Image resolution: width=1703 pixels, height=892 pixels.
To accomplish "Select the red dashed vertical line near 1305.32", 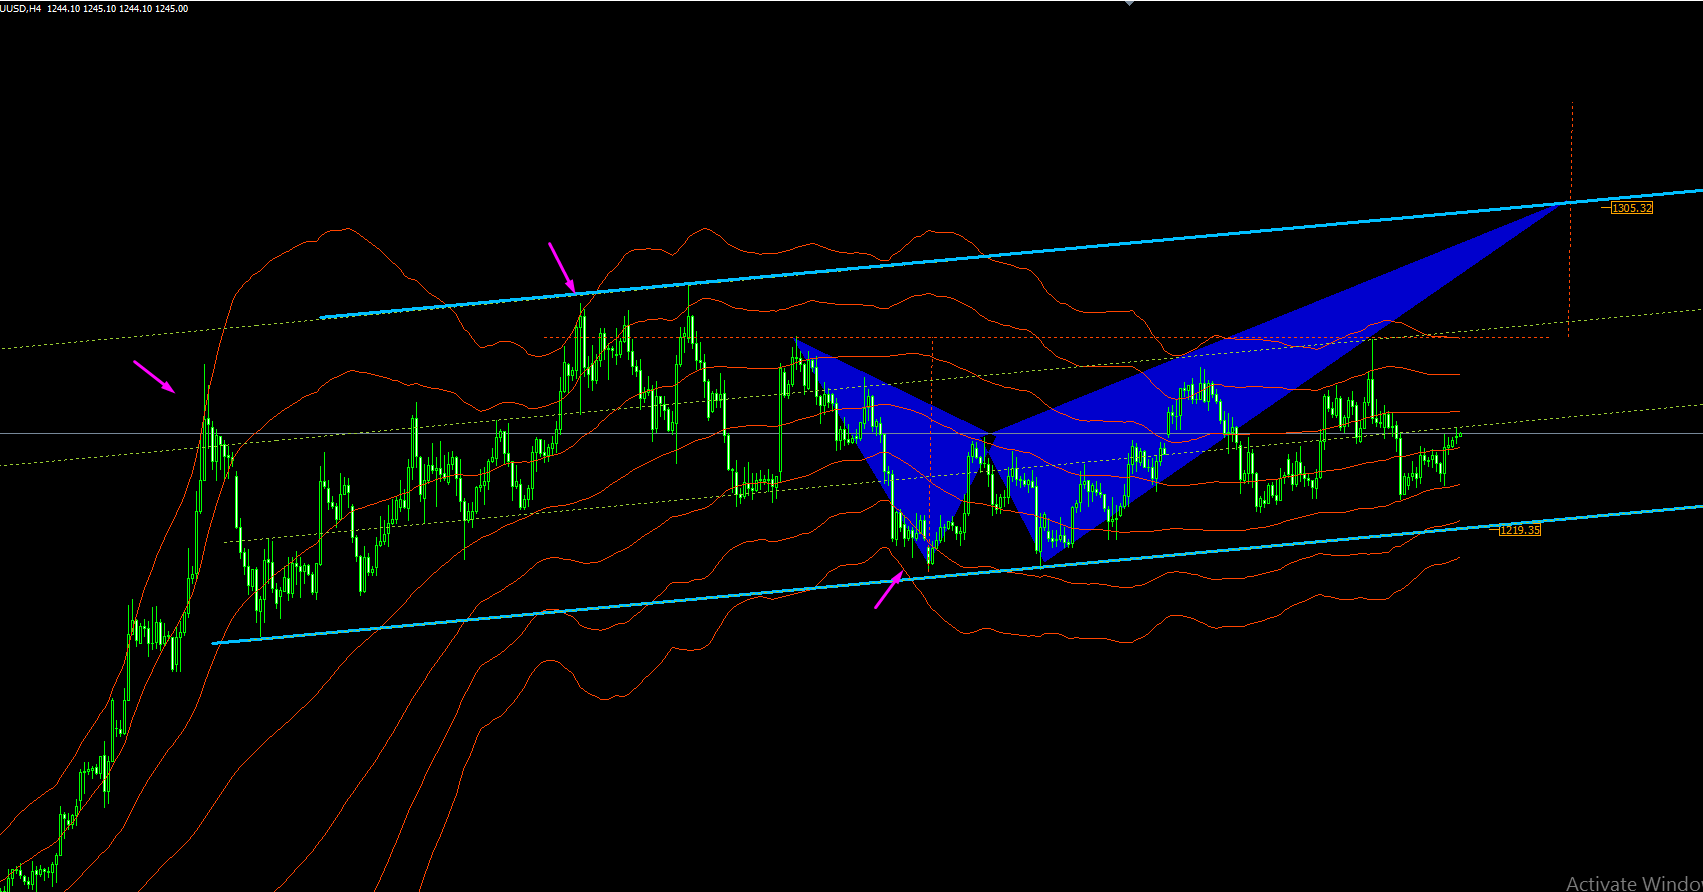I will tap(1571, 220).
